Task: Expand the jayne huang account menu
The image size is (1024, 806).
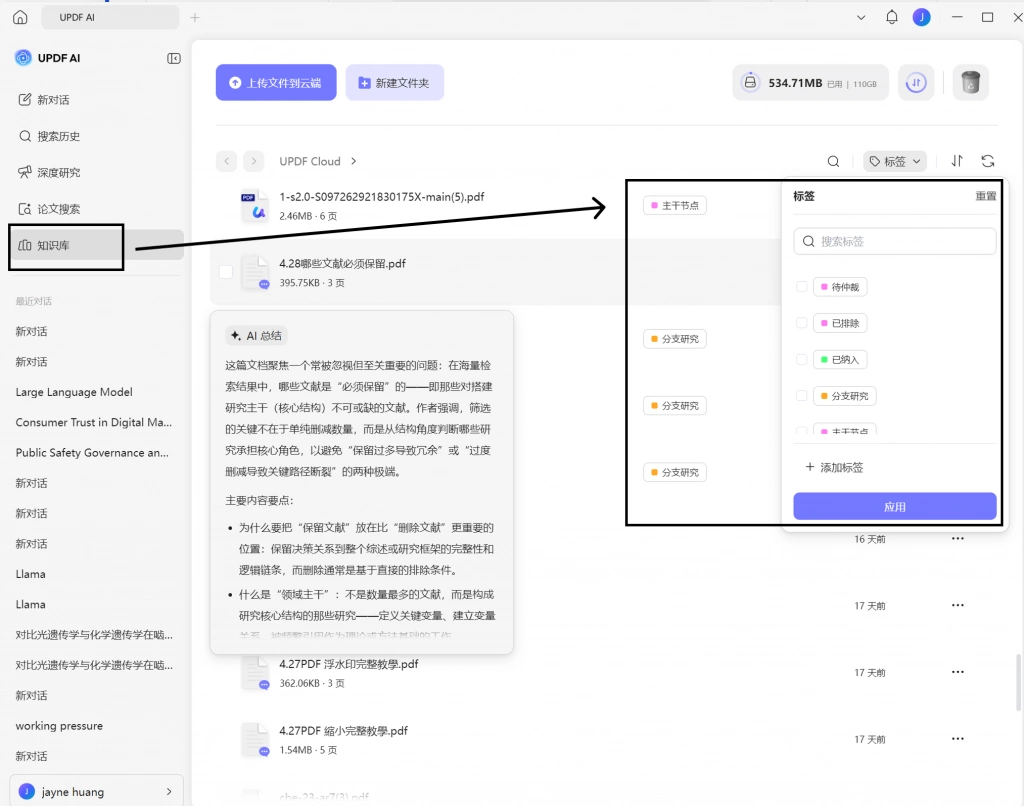Action: pyautogui.click(x=96, y=792)
